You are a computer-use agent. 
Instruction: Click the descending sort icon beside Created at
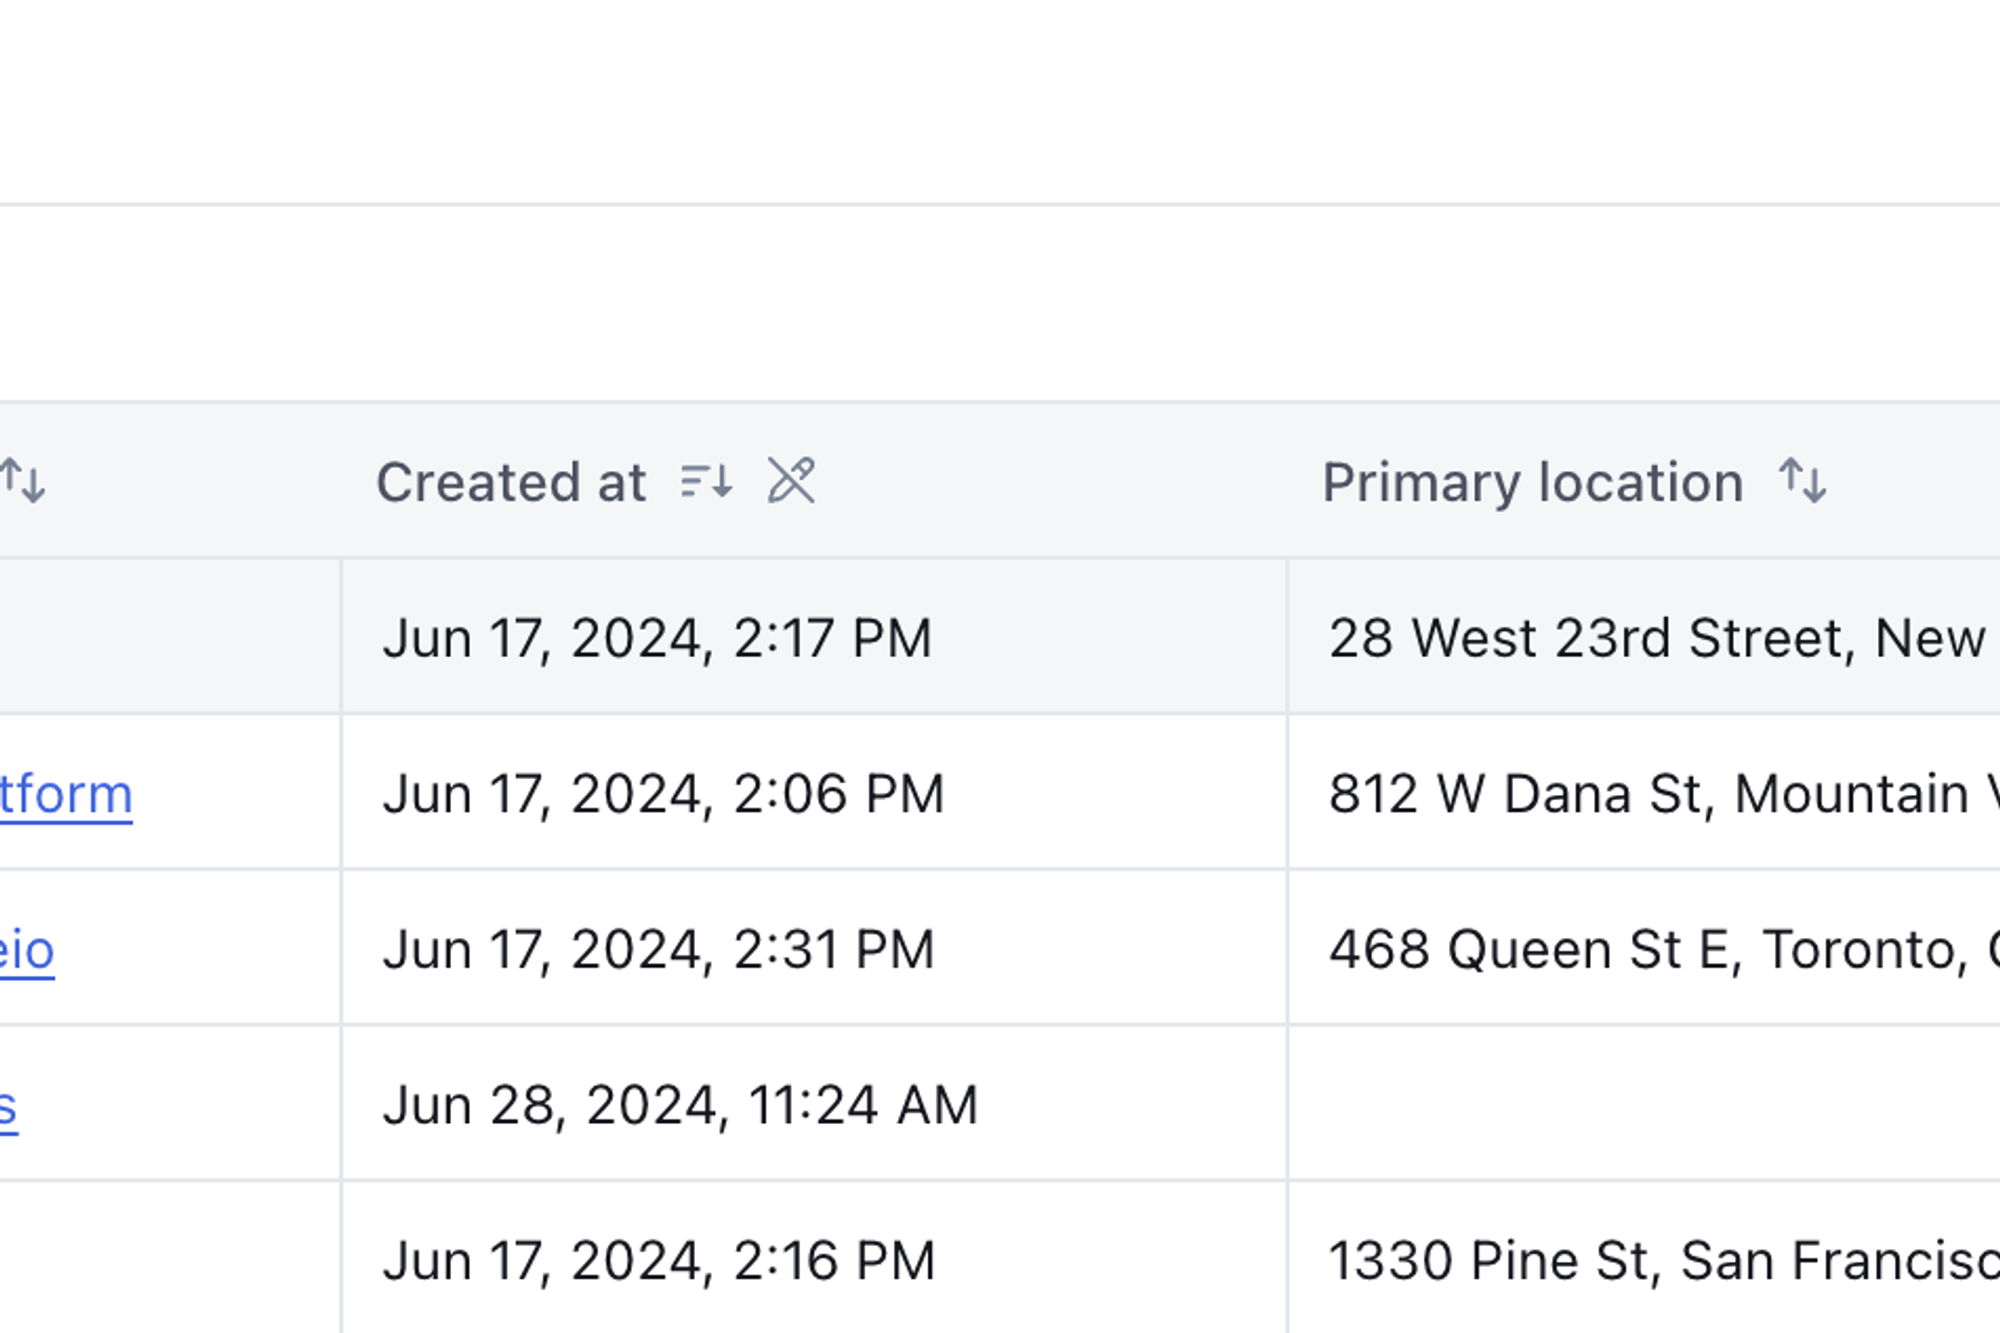(706, 481)
